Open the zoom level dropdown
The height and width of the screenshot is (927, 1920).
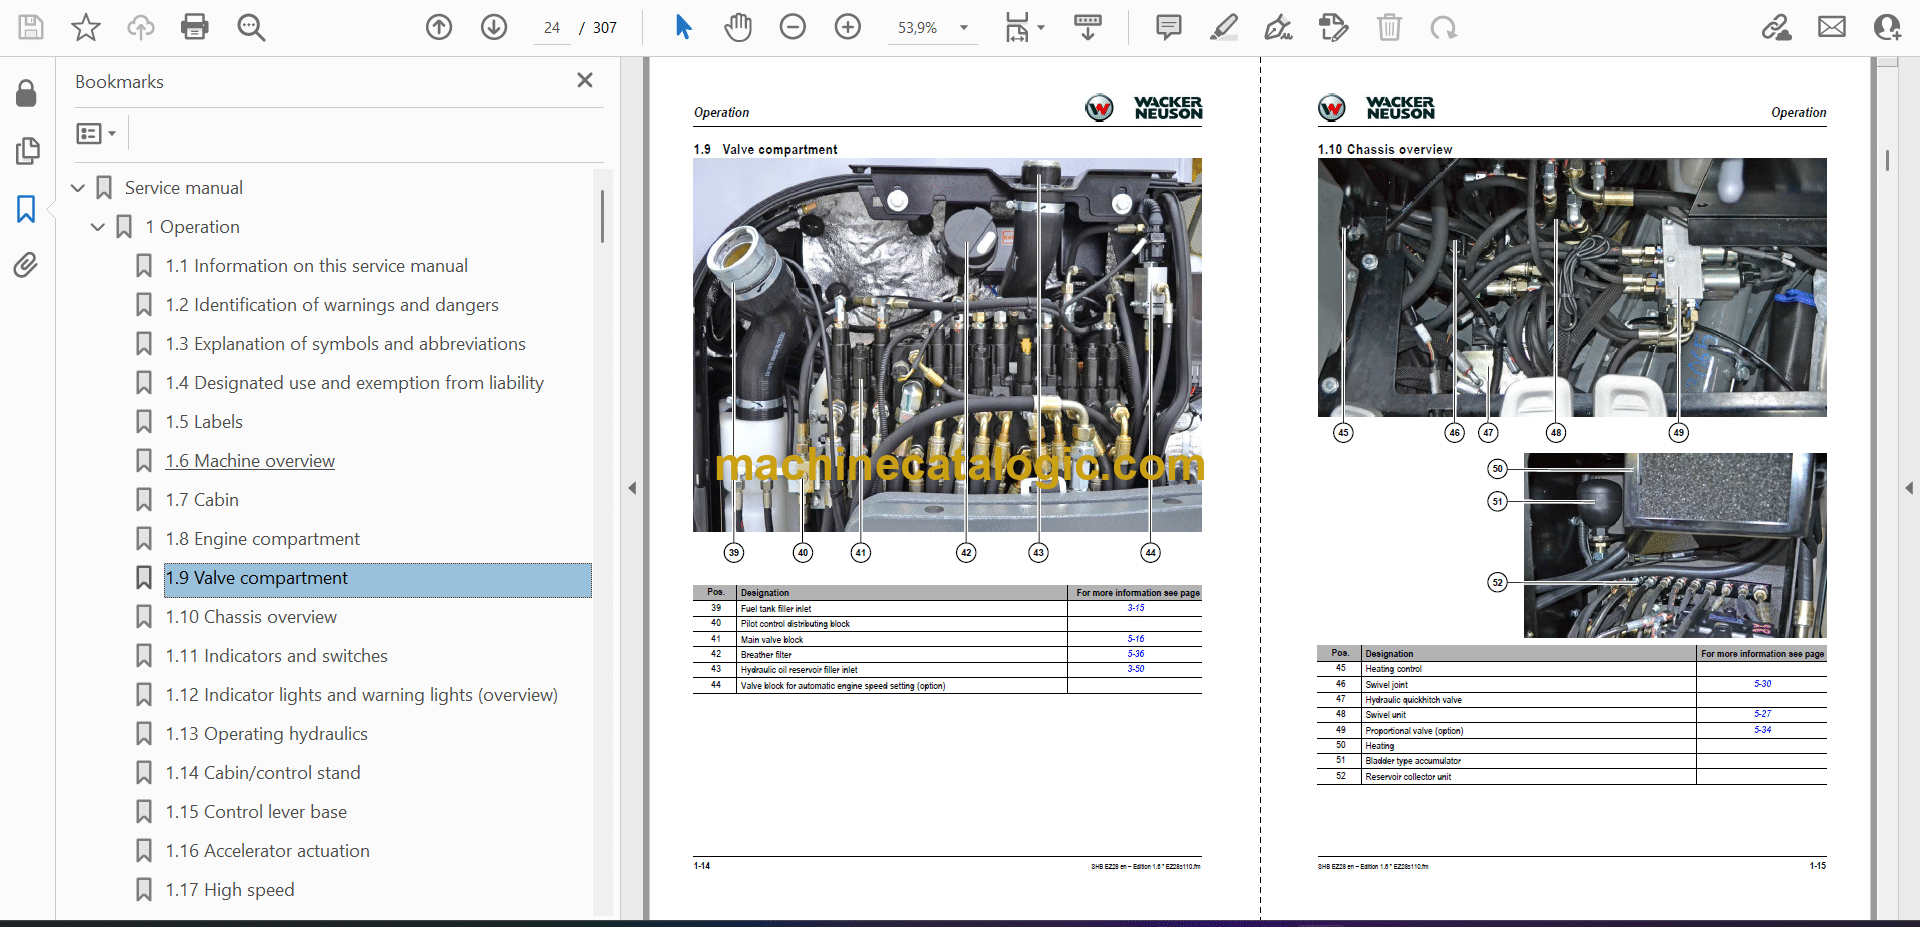click(x=964, y=28)
